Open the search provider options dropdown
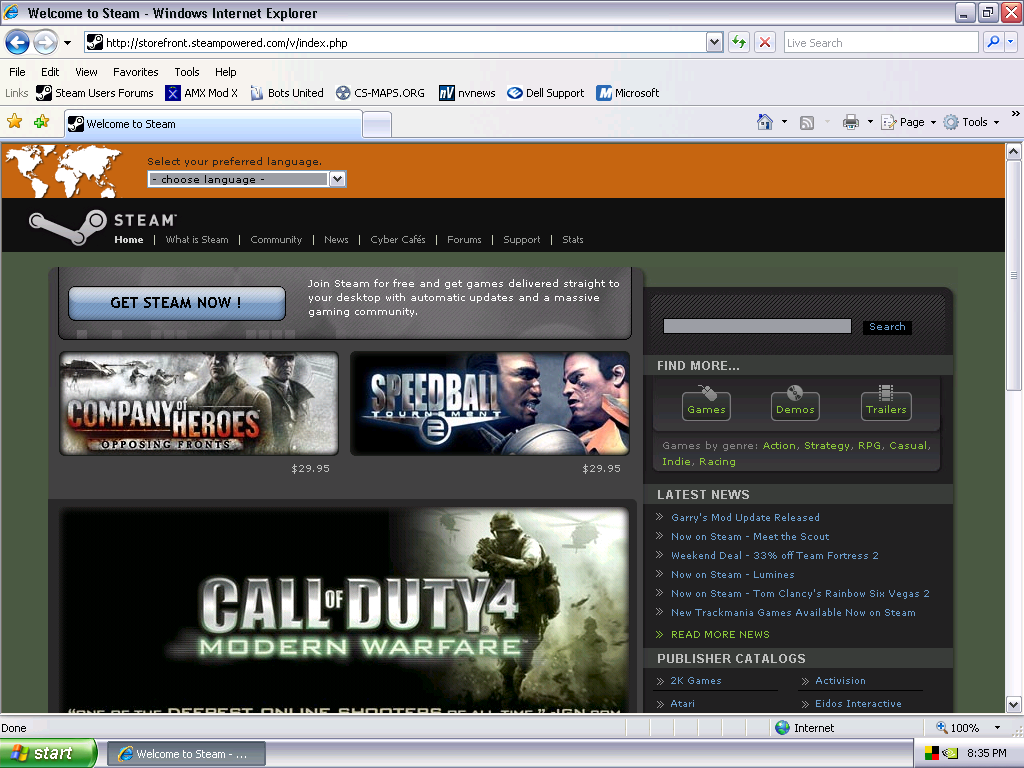Viewport: 1024px width, 768px height. point(1011,42)
